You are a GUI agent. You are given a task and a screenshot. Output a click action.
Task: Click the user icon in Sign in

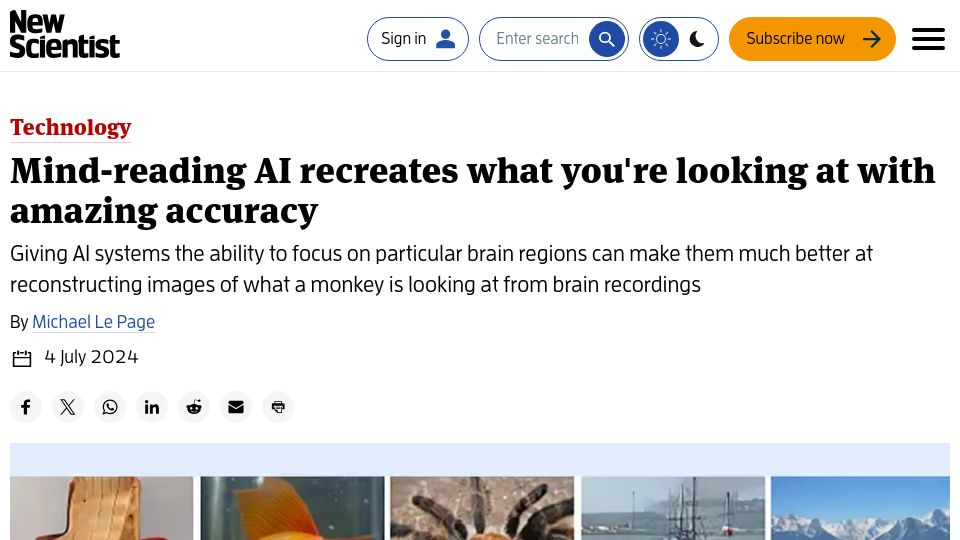[445, 39]
